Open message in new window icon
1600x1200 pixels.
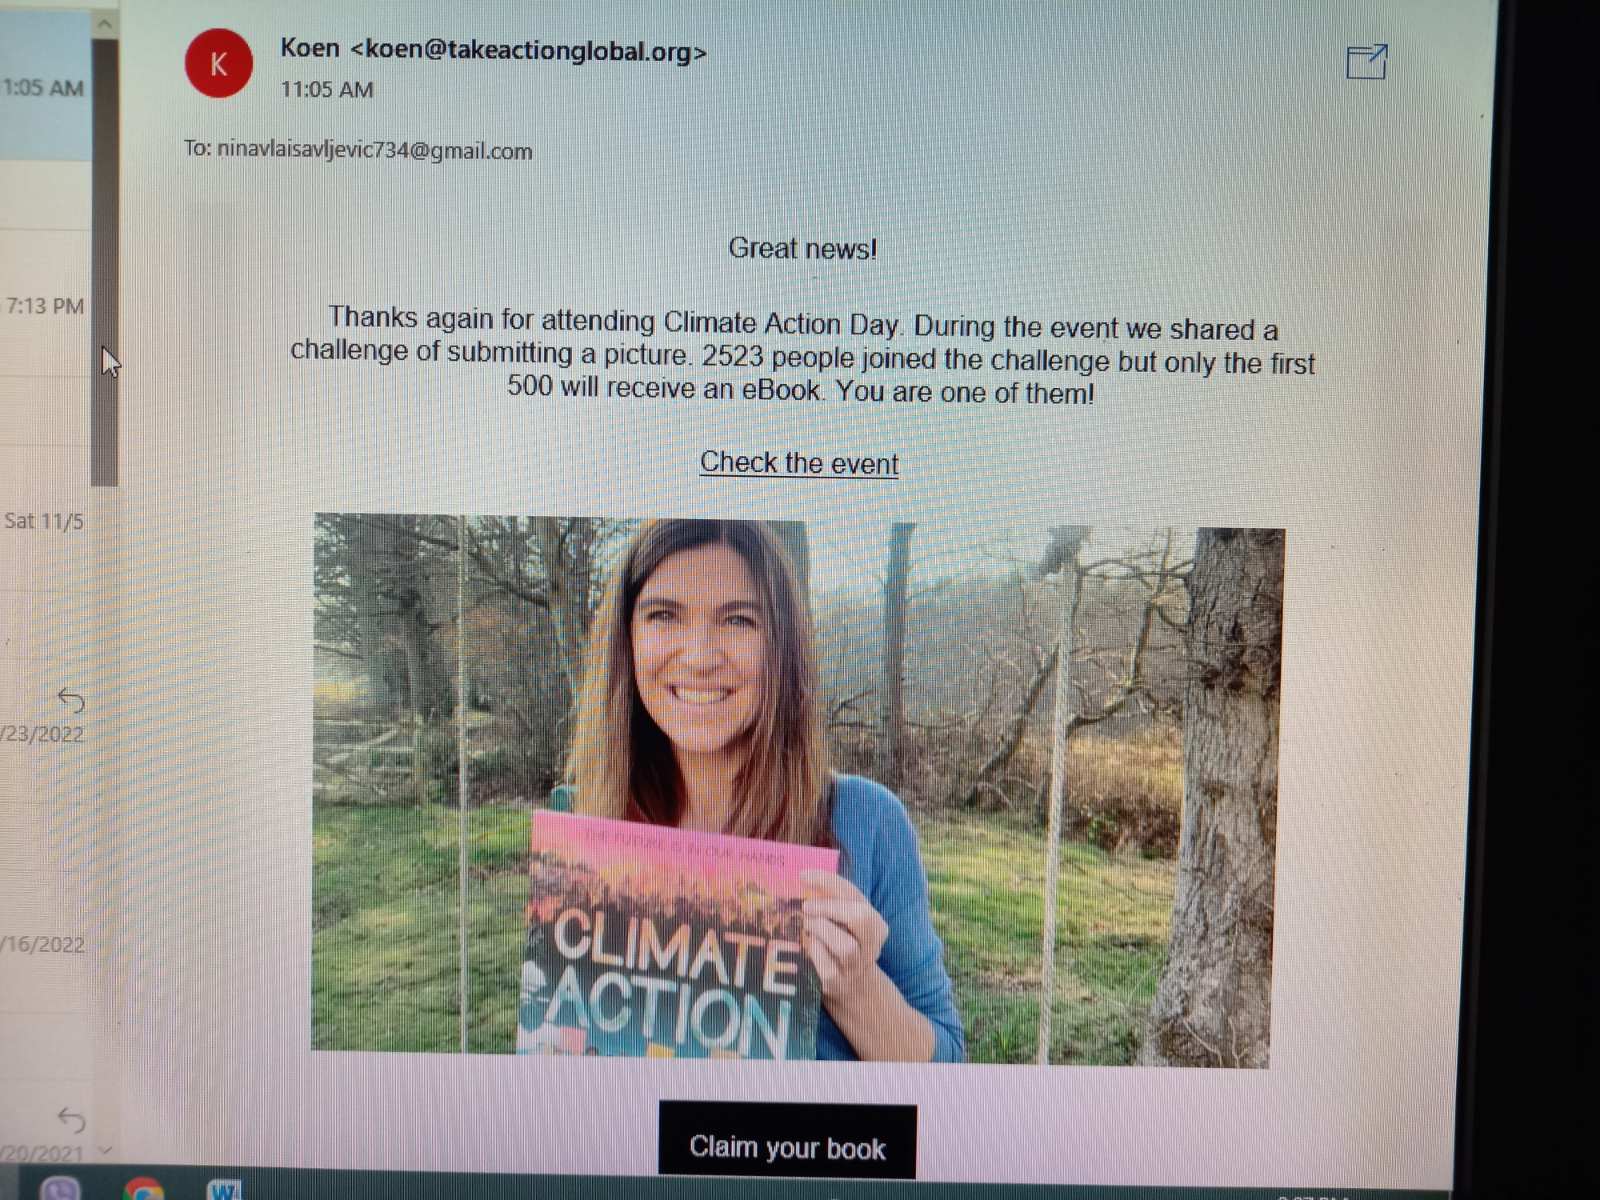(1366, 61)
